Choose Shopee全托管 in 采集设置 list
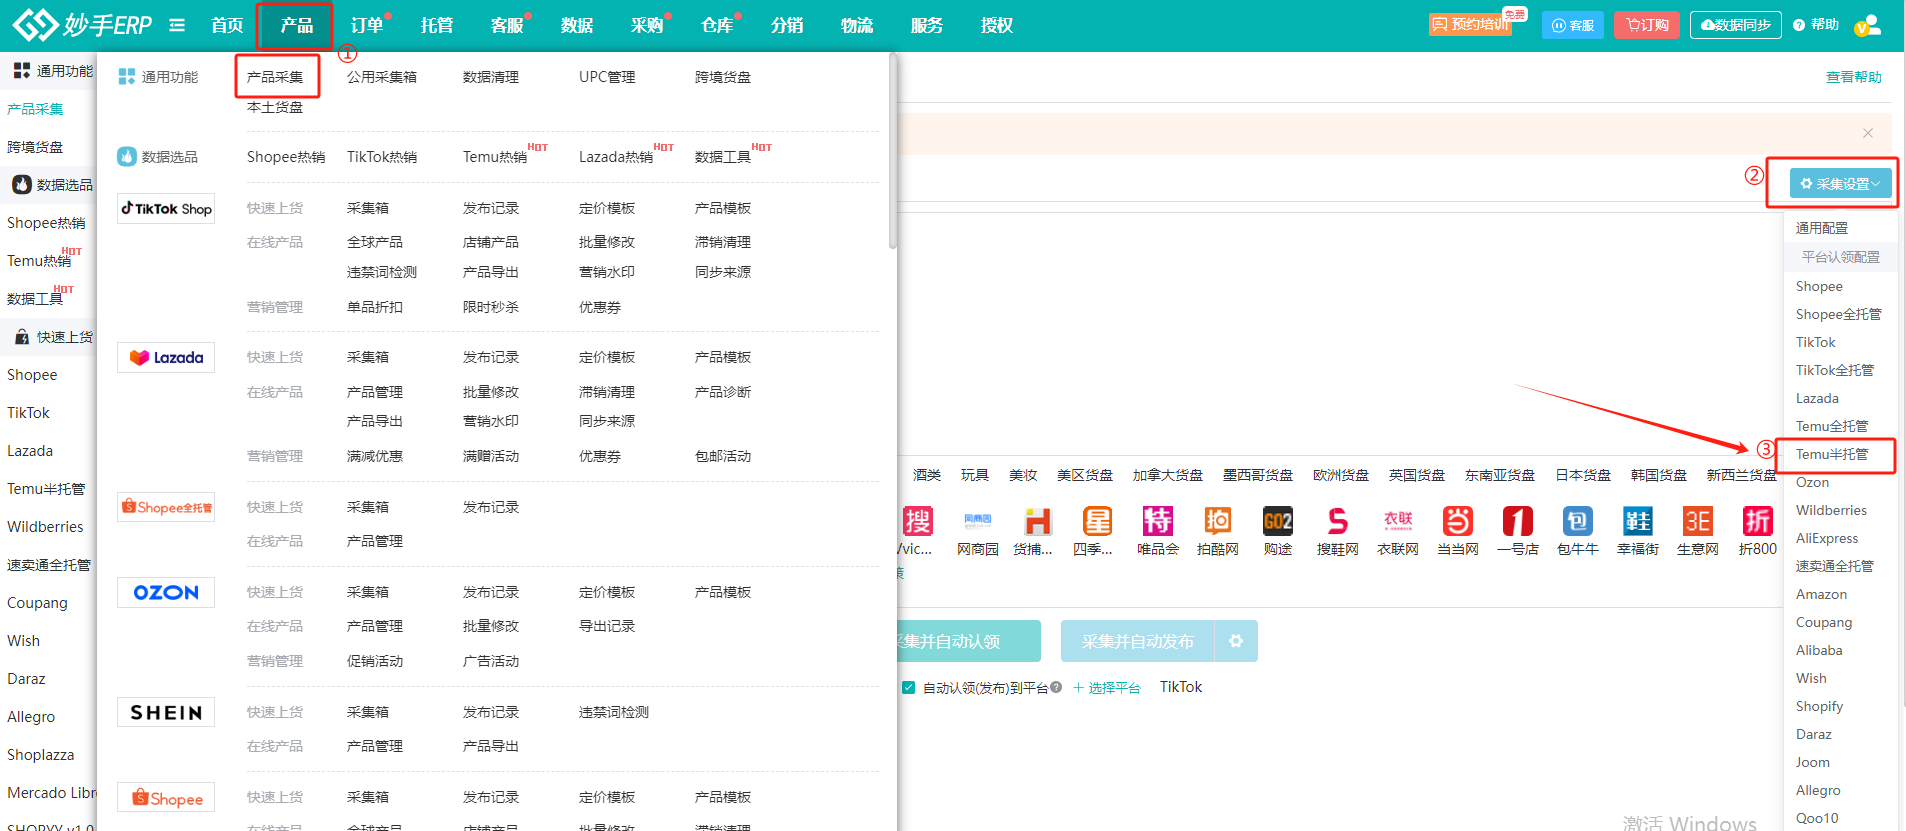The height and width of the screenshot is (831, 1906). point(1838,314)
